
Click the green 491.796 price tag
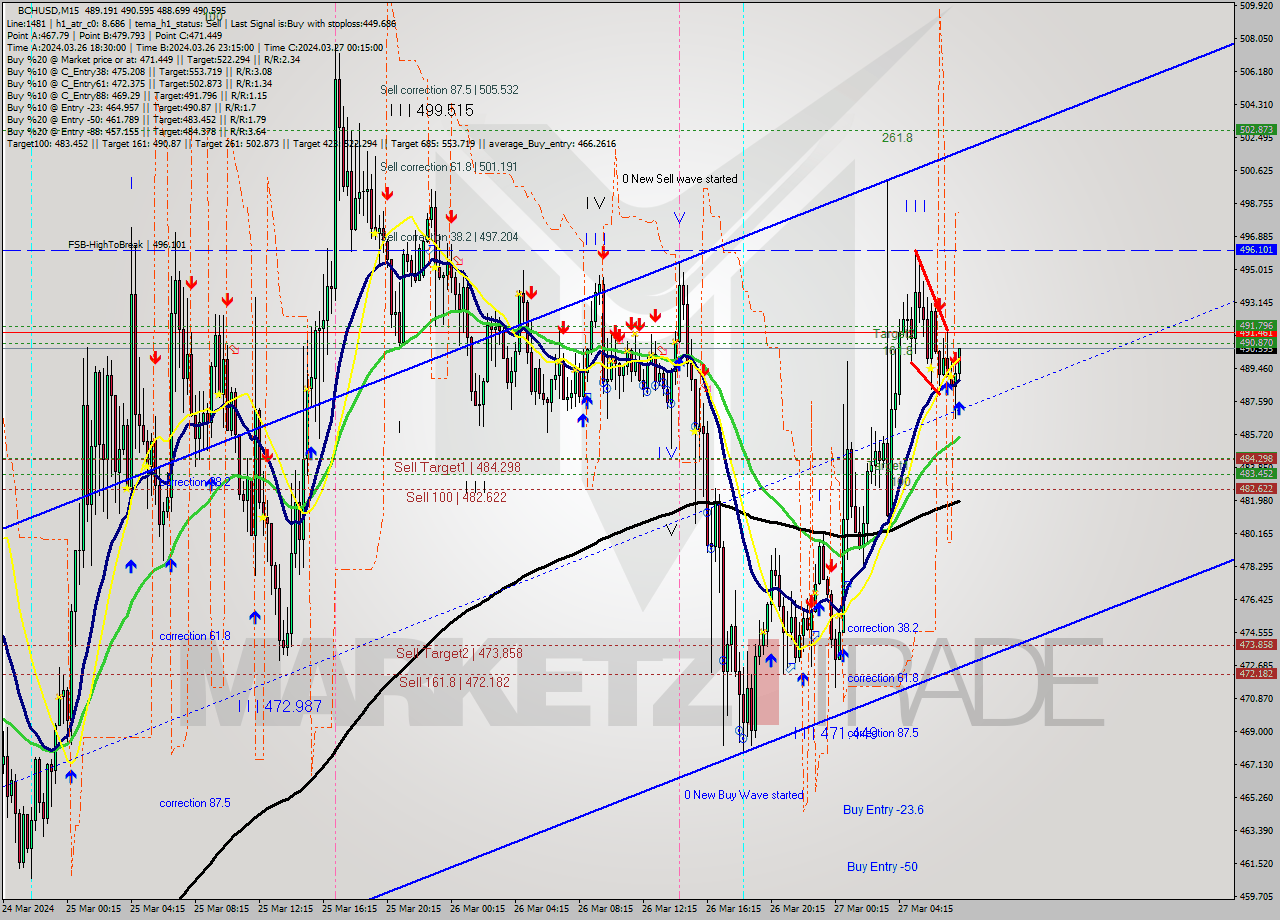click(x=1256, y=325)
